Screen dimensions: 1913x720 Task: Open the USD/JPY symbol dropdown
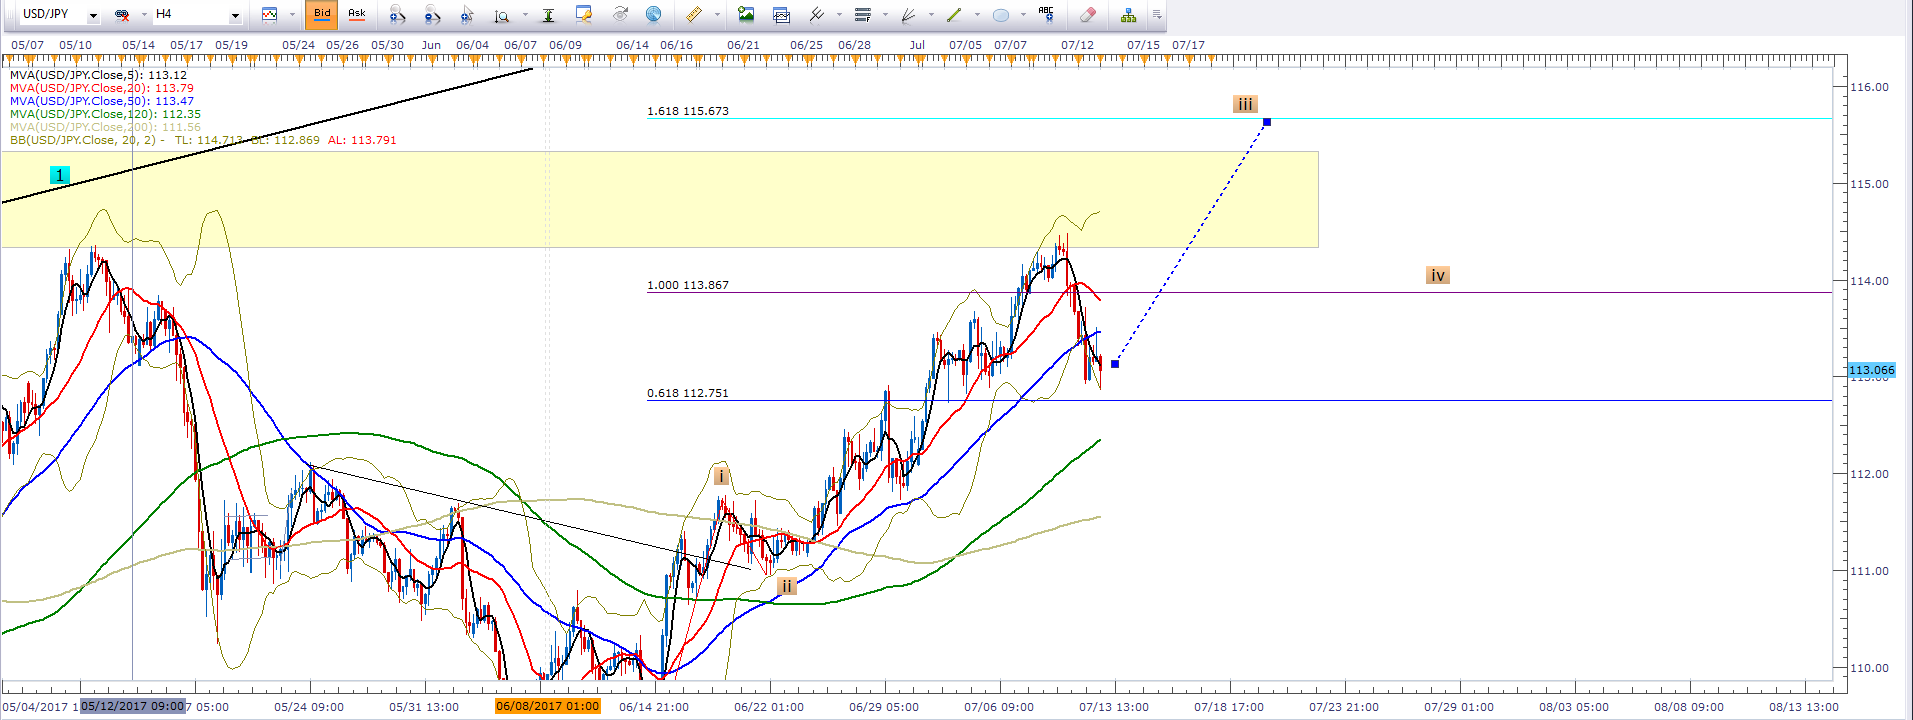93,15
